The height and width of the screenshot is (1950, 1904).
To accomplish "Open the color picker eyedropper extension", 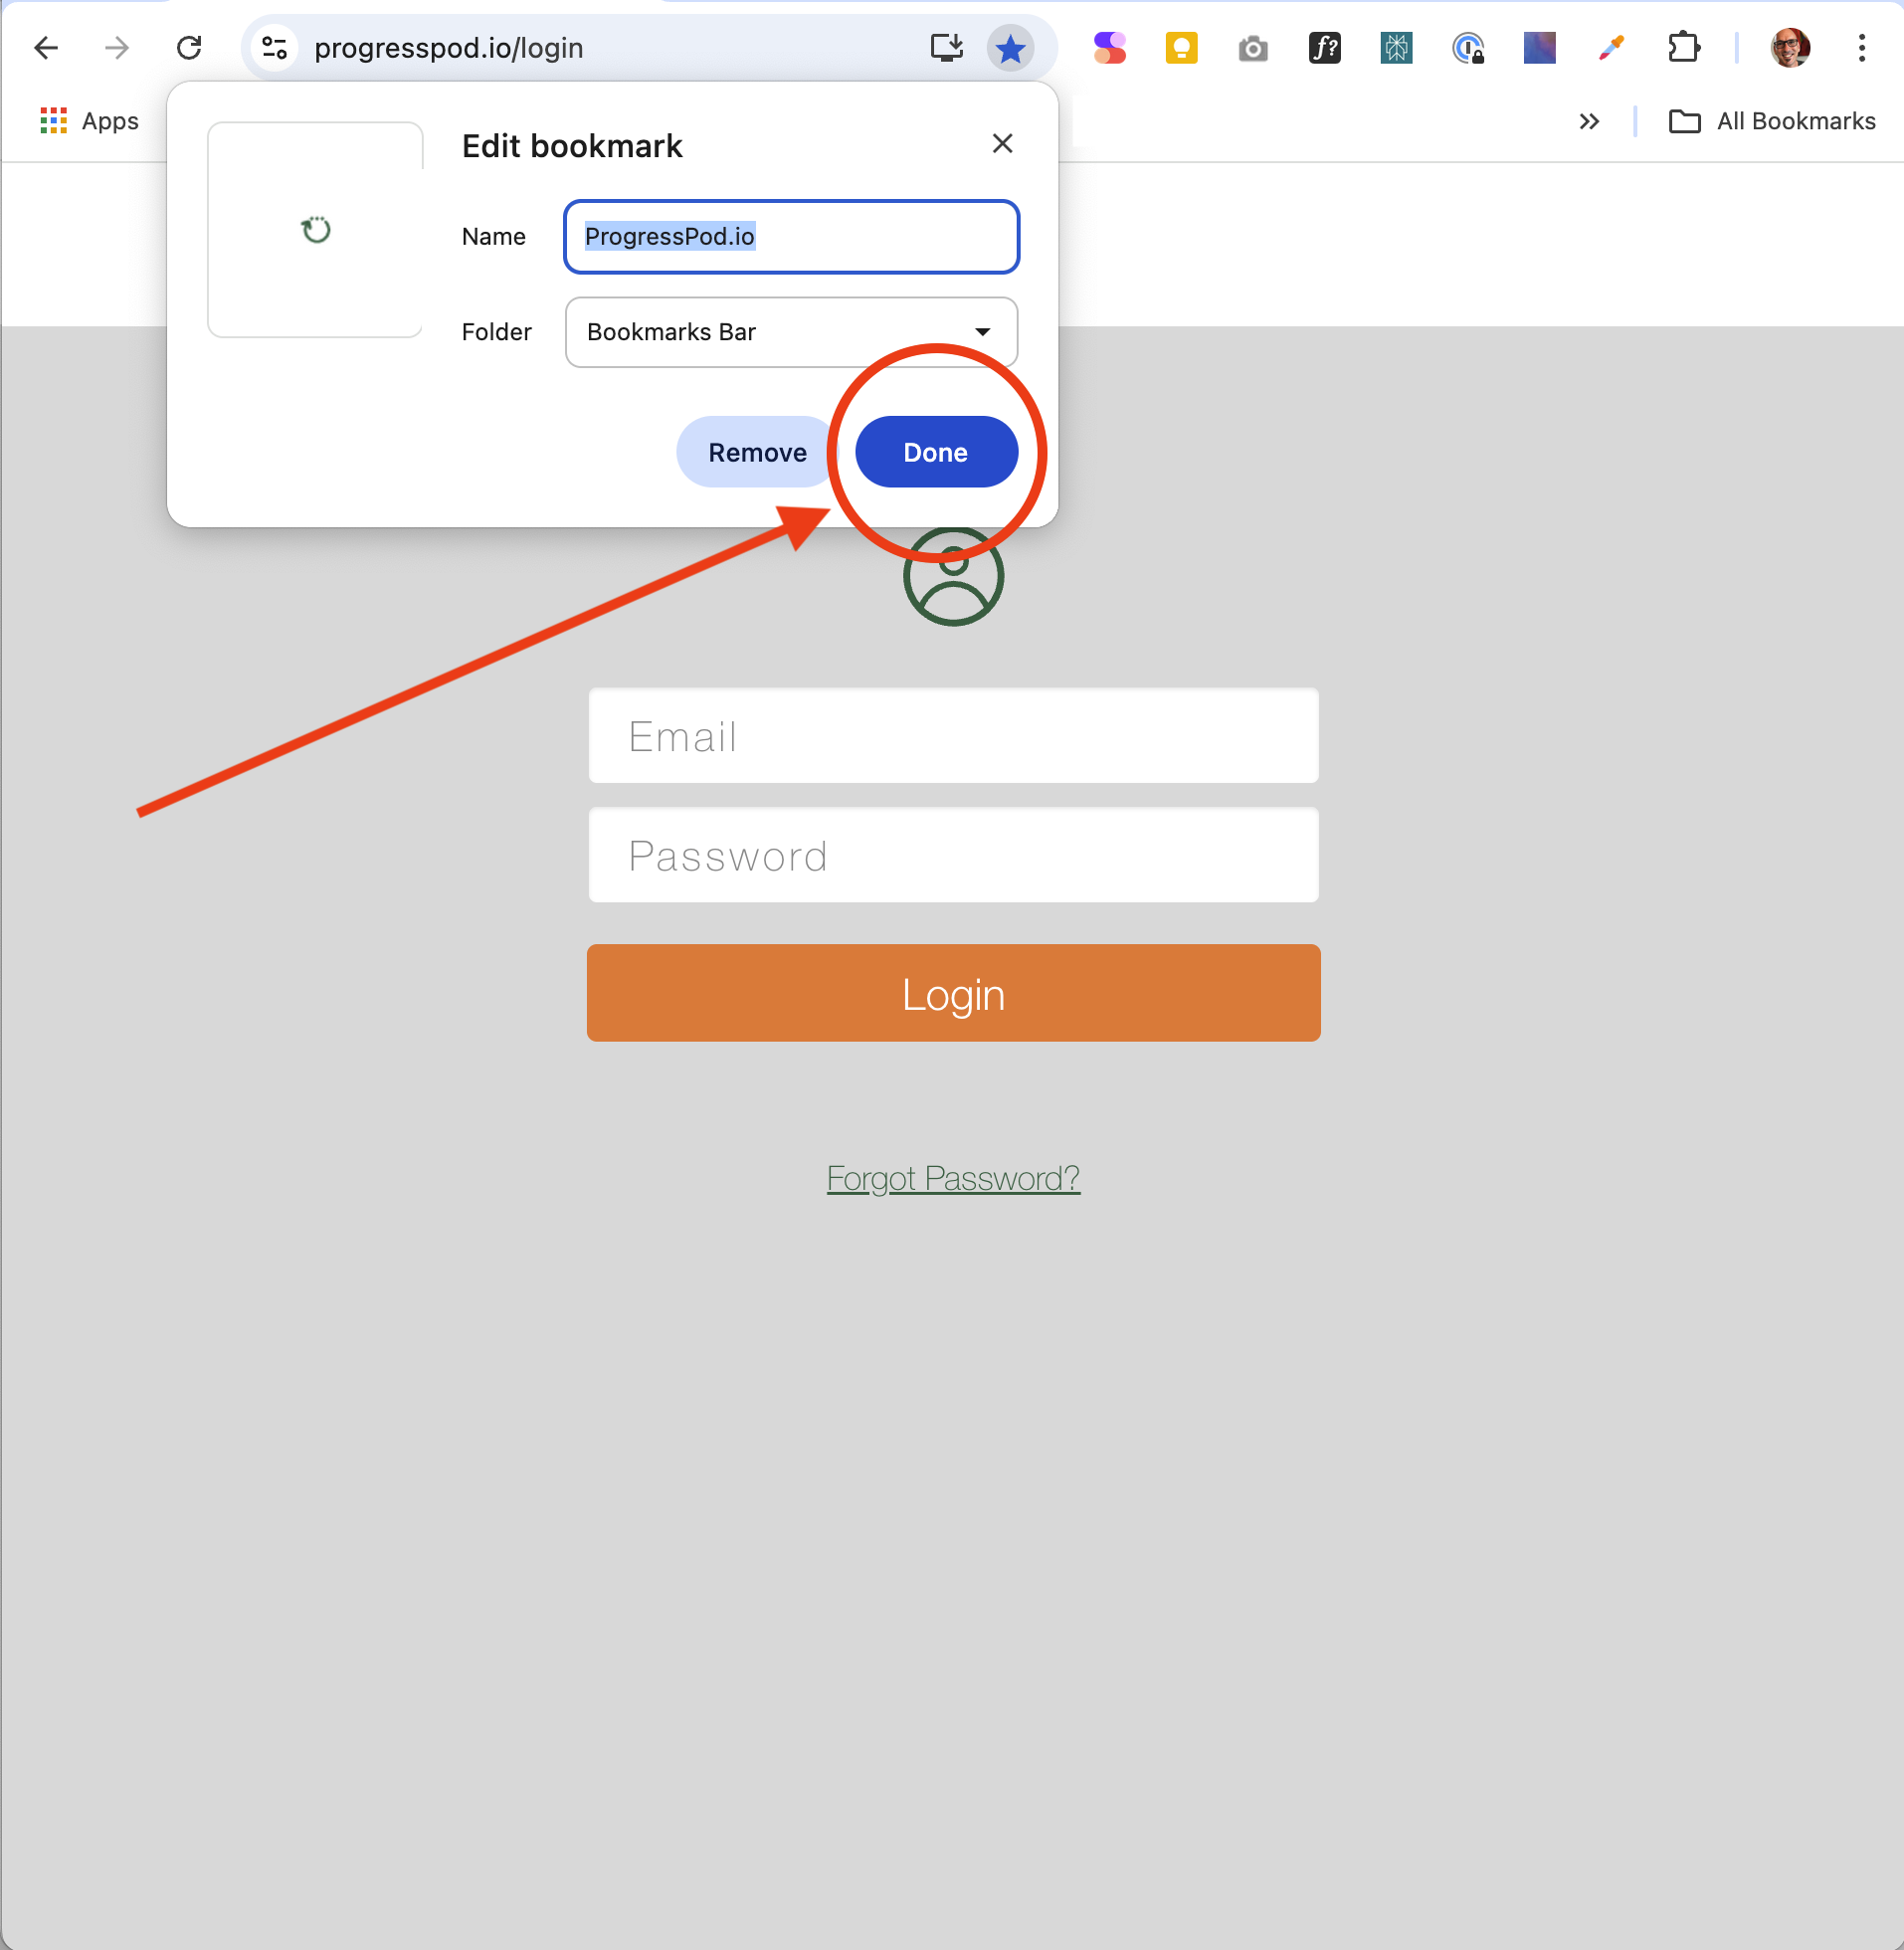I will (1611, 48).
